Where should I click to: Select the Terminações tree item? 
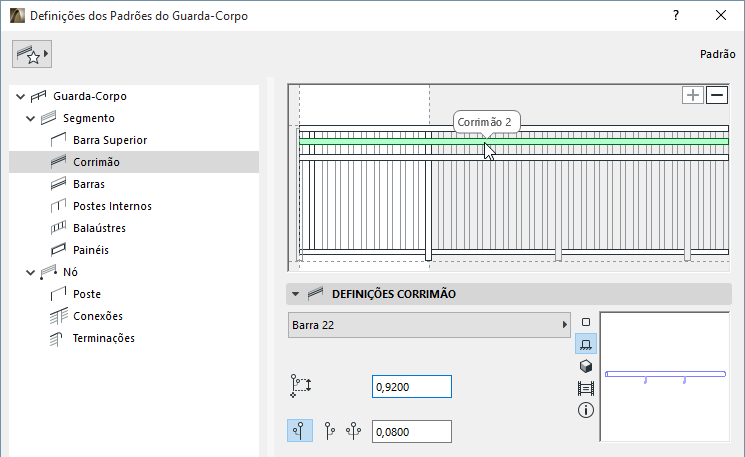pos(104,338)
